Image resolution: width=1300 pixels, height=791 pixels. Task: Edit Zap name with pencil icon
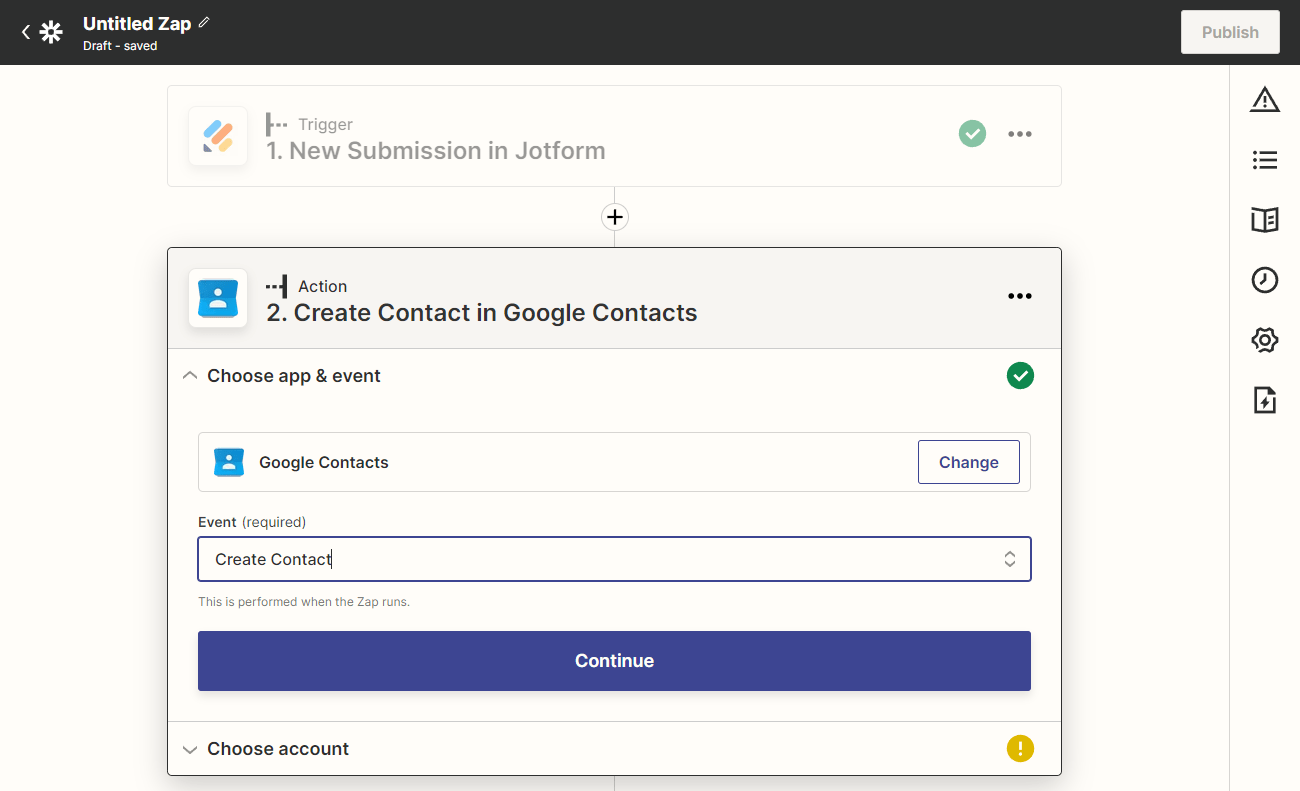(x=205, y=22)
